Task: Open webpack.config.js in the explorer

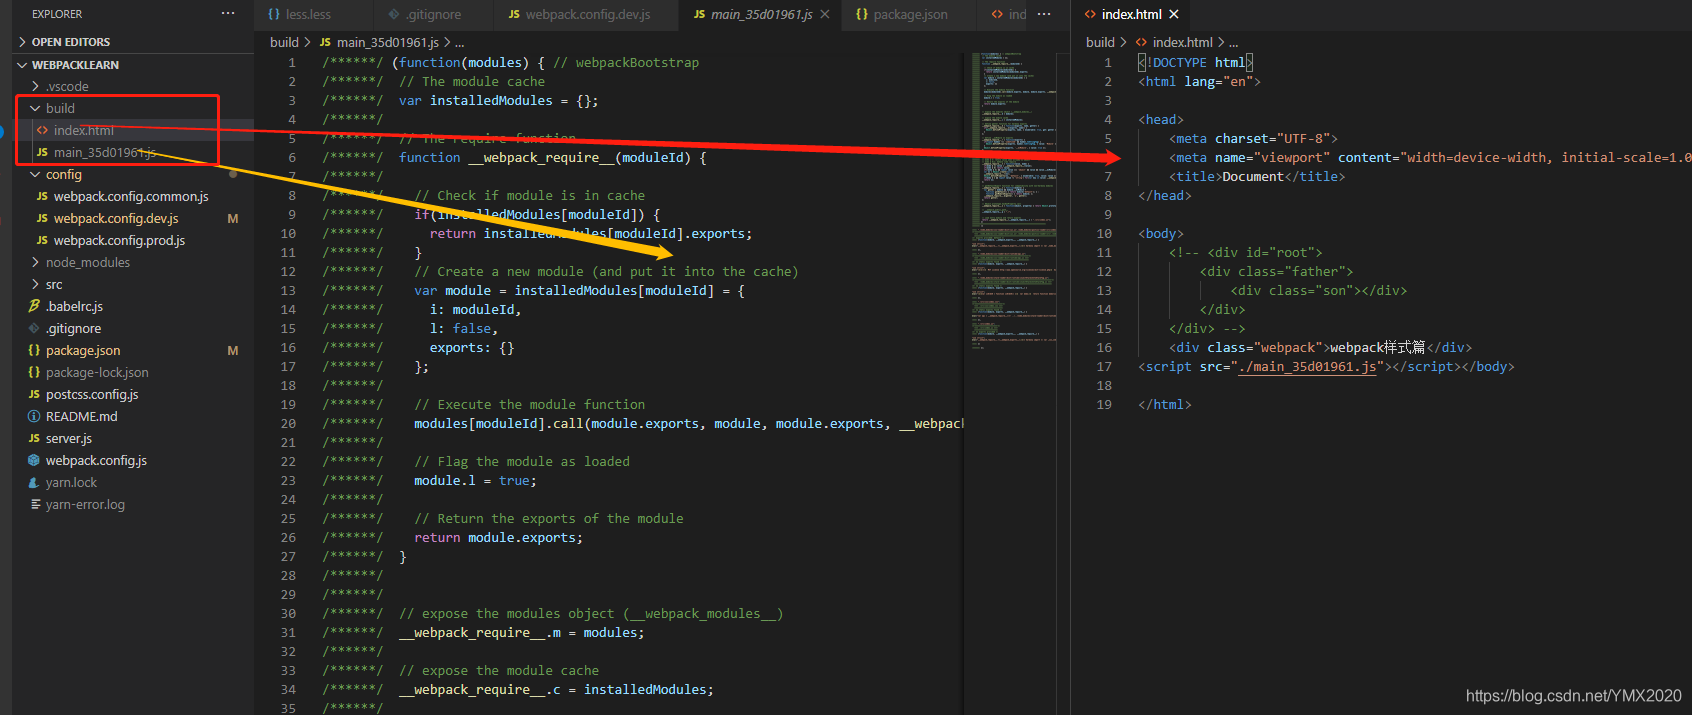Action: click(x=133, y=460)
